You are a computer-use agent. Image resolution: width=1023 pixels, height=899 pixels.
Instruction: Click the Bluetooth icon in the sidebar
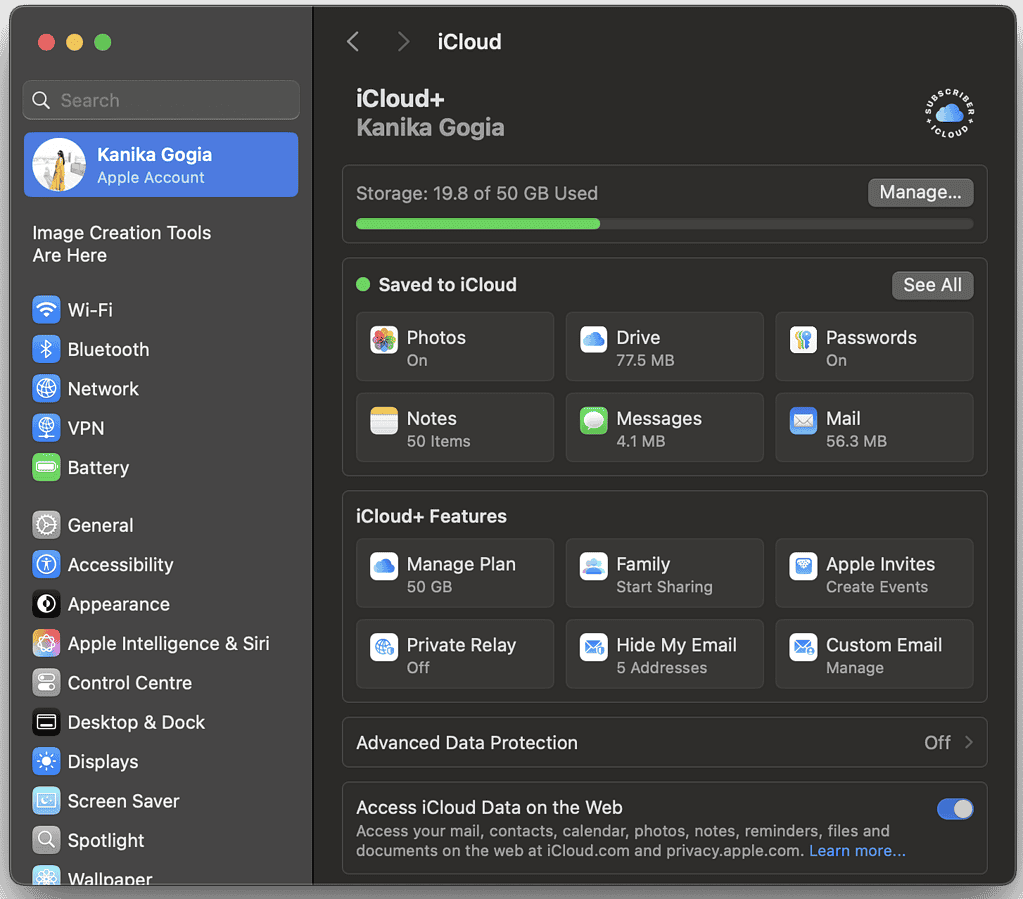[x=46, y=349]
